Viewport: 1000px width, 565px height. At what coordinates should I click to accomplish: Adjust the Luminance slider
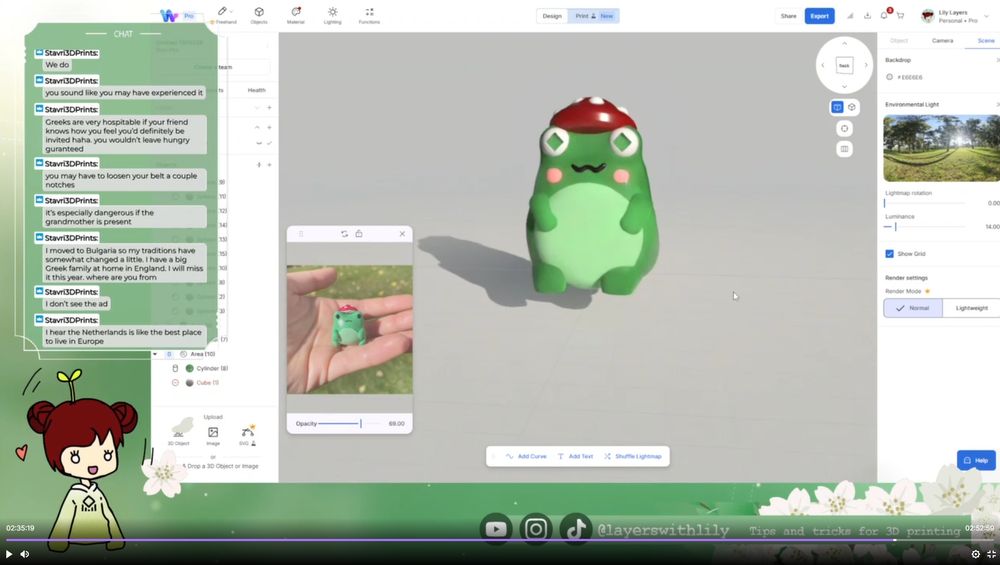[x=925, y=226]
